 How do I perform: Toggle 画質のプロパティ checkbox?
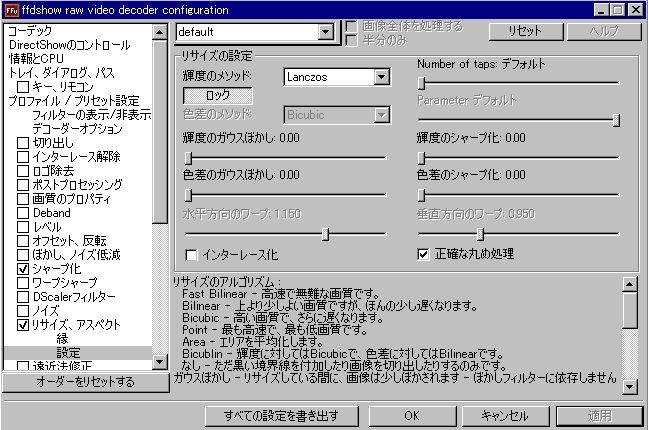[x=23, y=199]
